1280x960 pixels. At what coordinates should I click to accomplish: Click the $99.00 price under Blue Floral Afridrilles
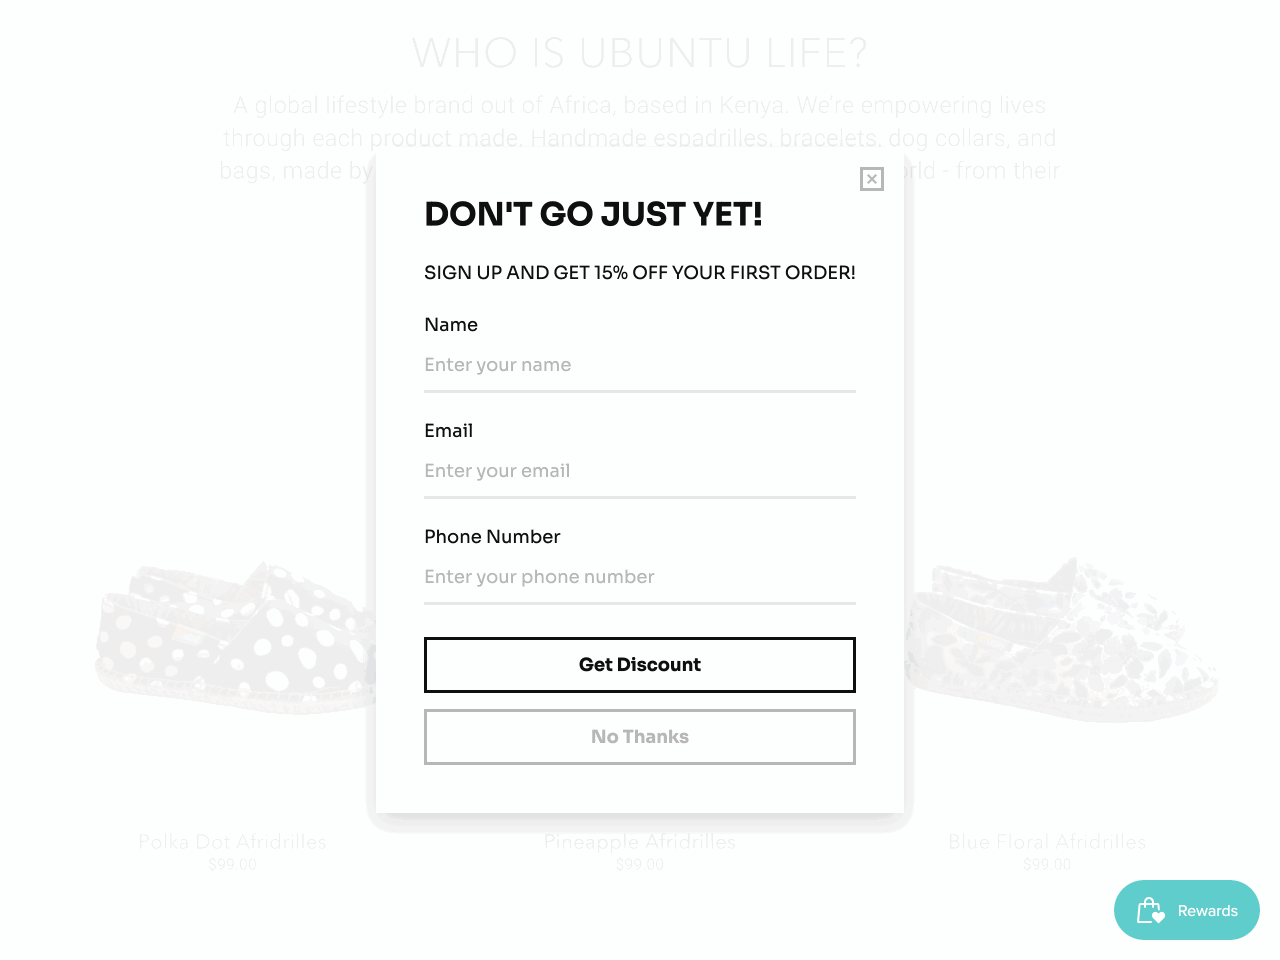click(1047, 864)
